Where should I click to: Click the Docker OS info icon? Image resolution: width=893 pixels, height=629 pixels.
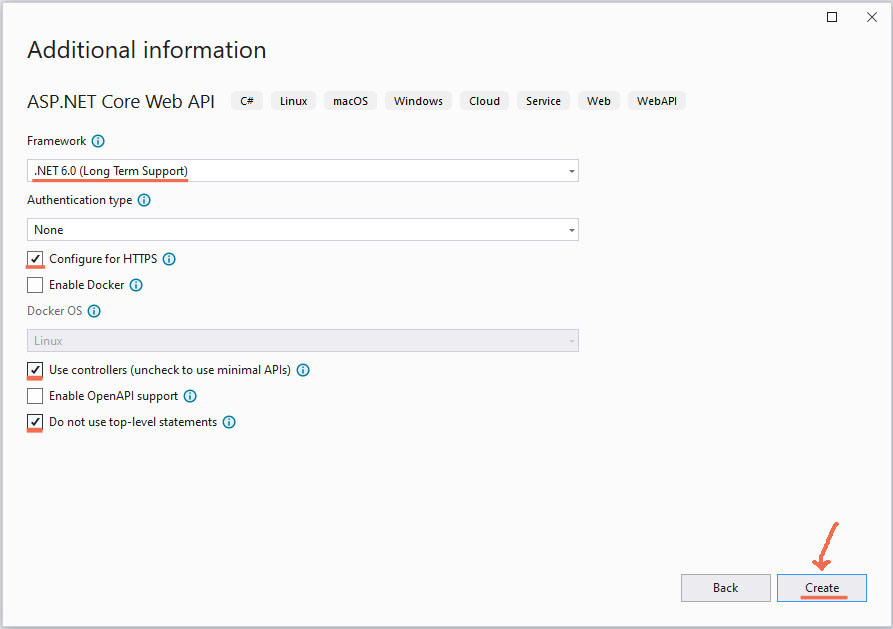pyautogui.click(x=94, y=311)
